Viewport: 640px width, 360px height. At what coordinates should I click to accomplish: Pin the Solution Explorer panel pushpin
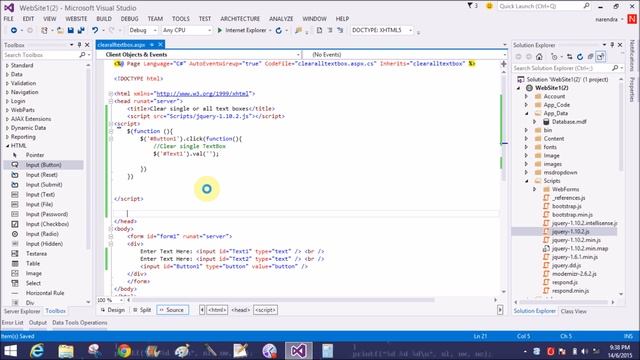coord(612,45)
